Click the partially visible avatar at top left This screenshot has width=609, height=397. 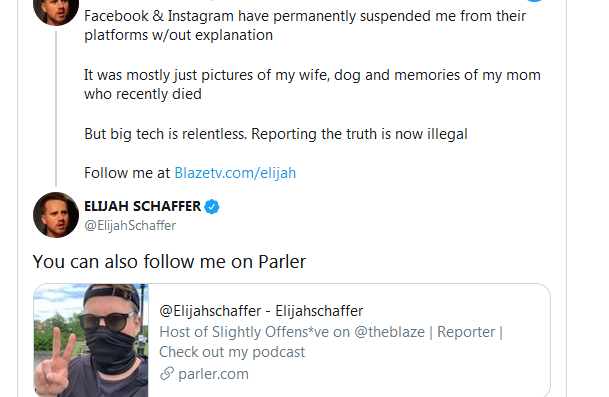56,12
